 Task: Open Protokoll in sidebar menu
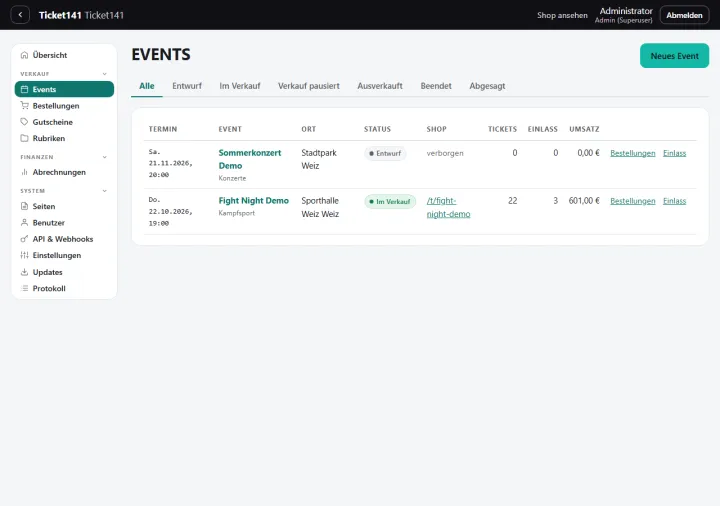(x=64, y=288)
